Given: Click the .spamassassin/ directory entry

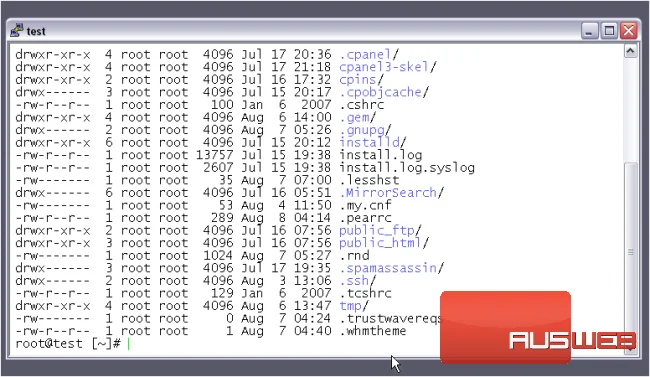Looking at the screenshot, I should click(391, 268).
